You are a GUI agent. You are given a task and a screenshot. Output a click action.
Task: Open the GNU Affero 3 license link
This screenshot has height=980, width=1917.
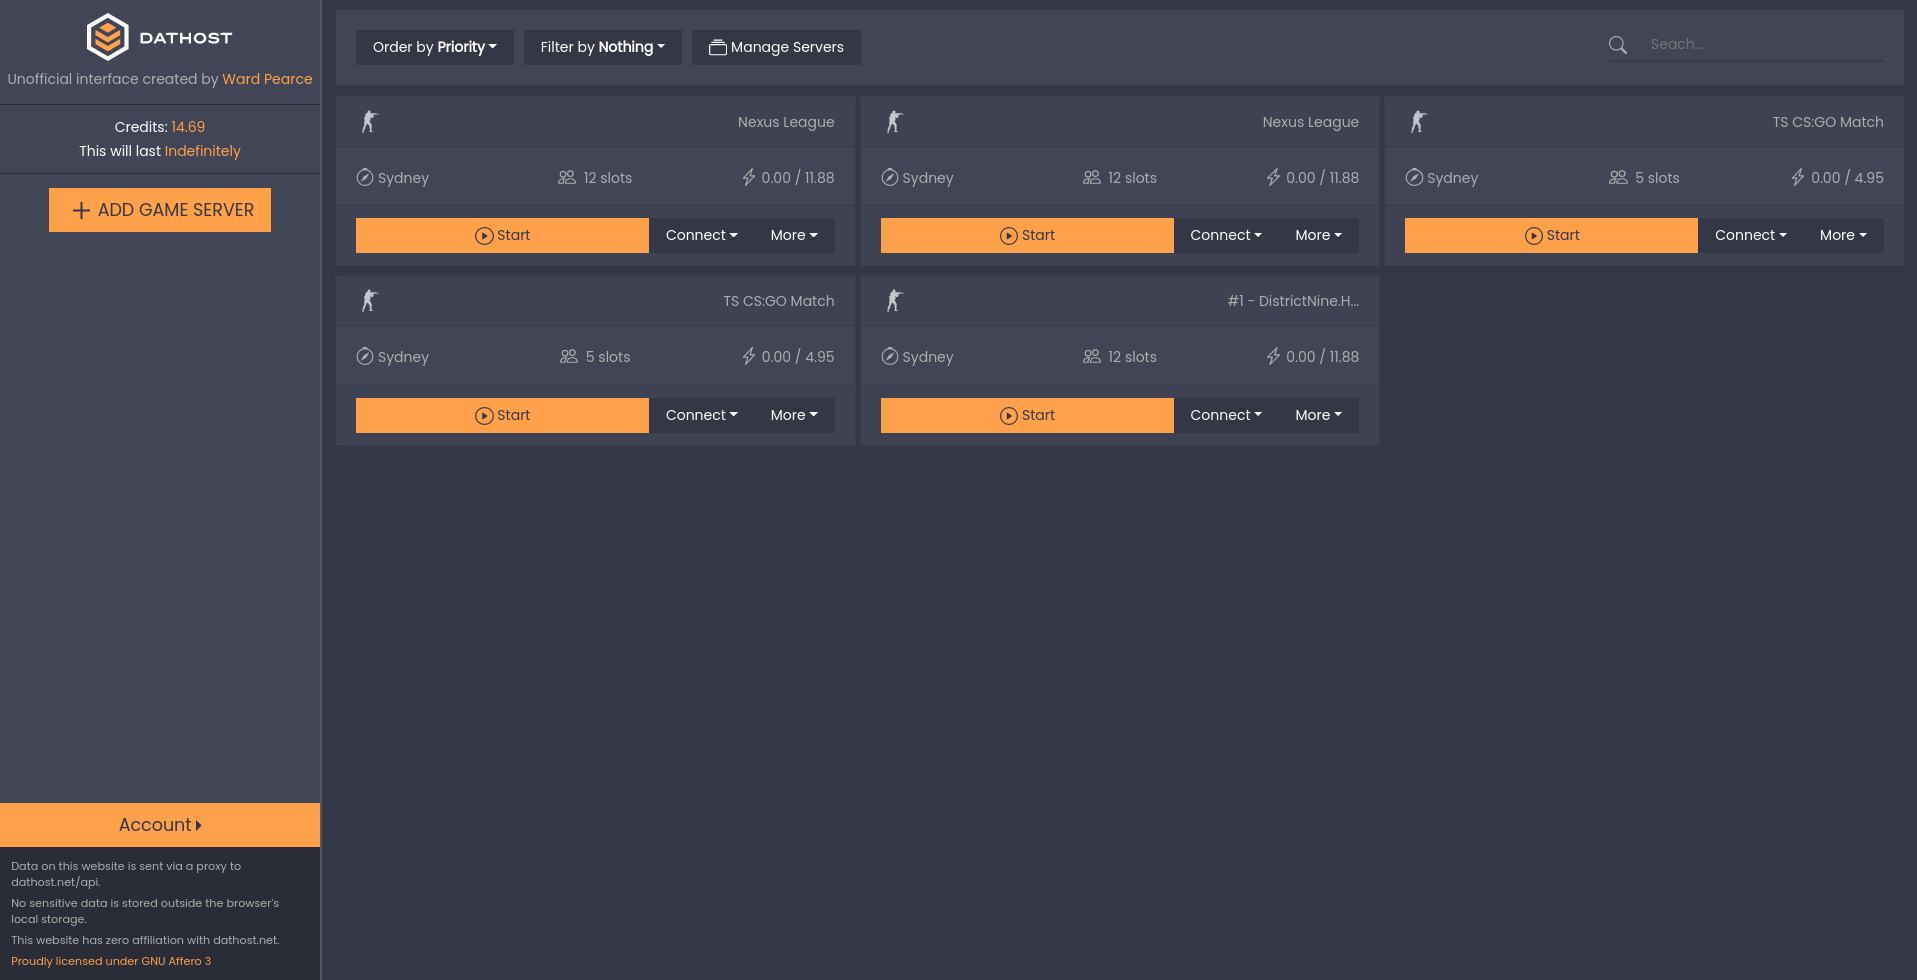pyautogui.click(x=111, y=961)
